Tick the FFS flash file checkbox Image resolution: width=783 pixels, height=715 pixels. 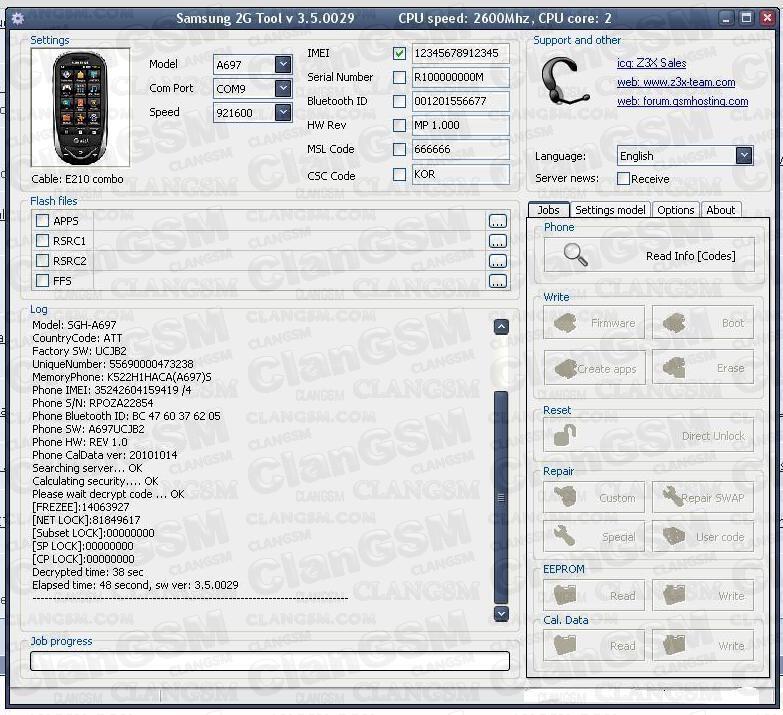click(42, 281)
